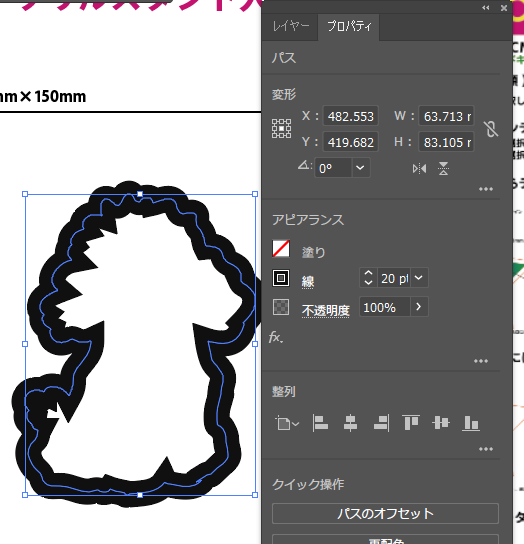The width and height of the screenshot is (524, 544).
Task: Click the X position input field
Action: pos(350,116)
